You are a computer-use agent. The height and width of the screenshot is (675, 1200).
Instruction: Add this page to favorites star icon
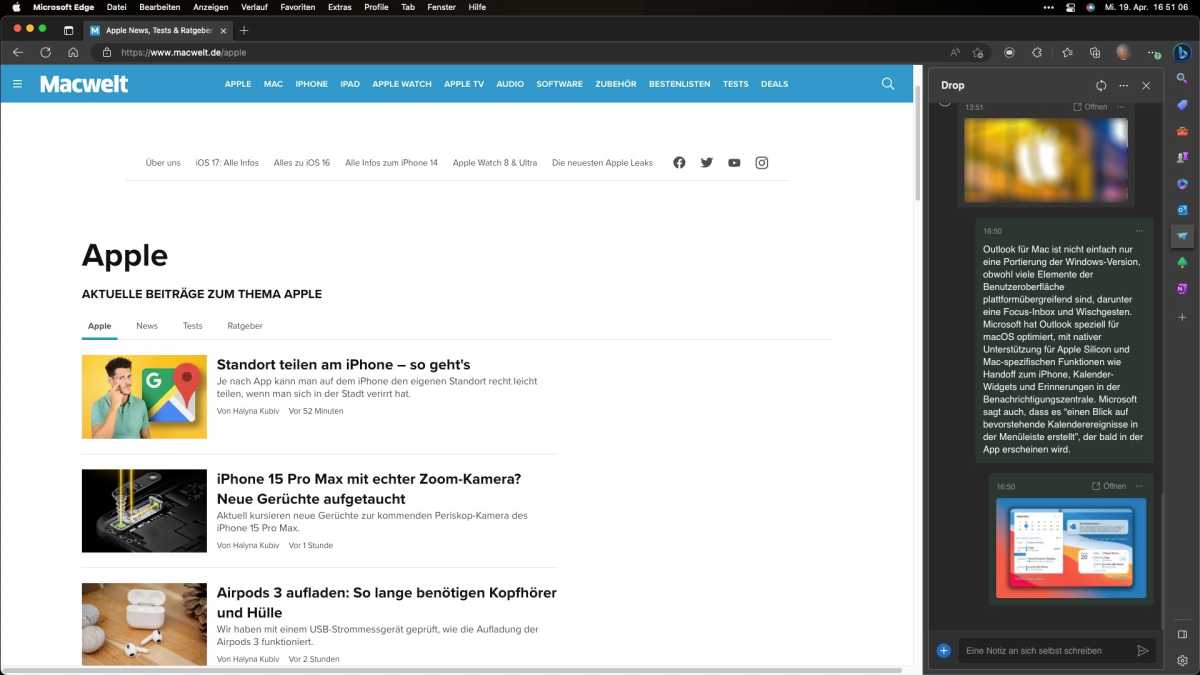(978, 52)
